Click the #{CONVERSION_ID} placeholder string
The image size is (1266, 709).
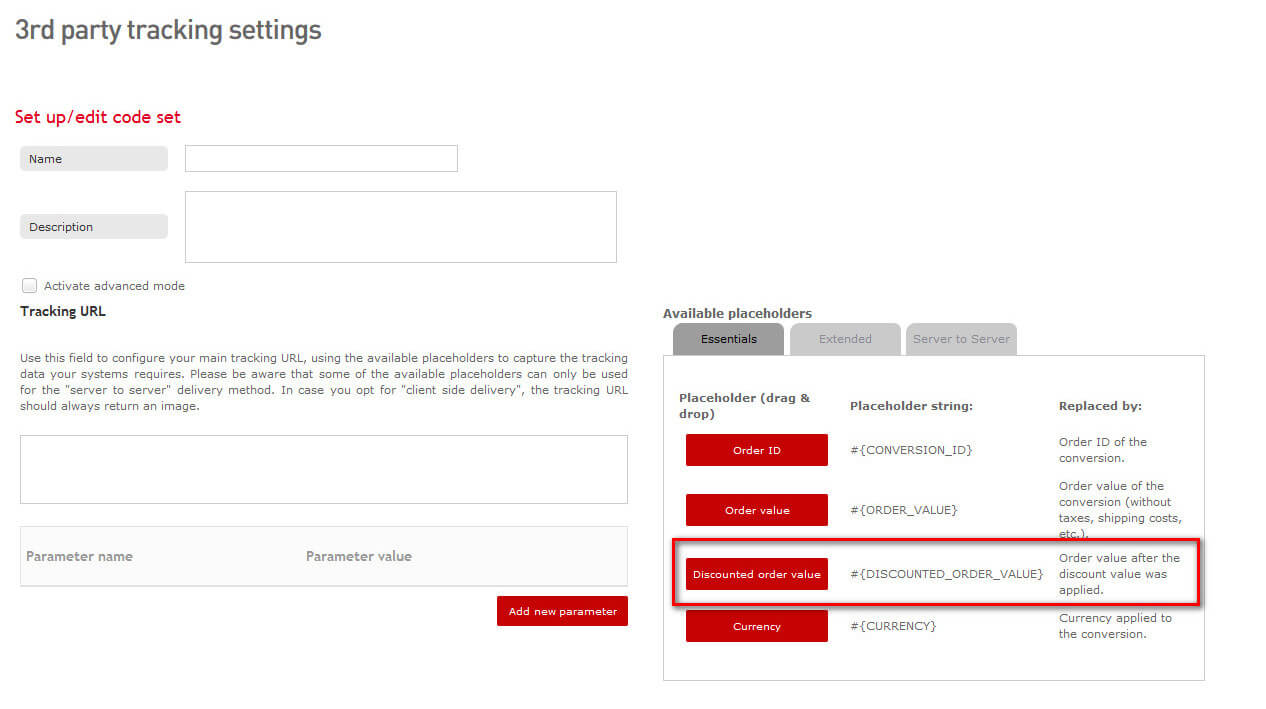(x=911, y=450)
